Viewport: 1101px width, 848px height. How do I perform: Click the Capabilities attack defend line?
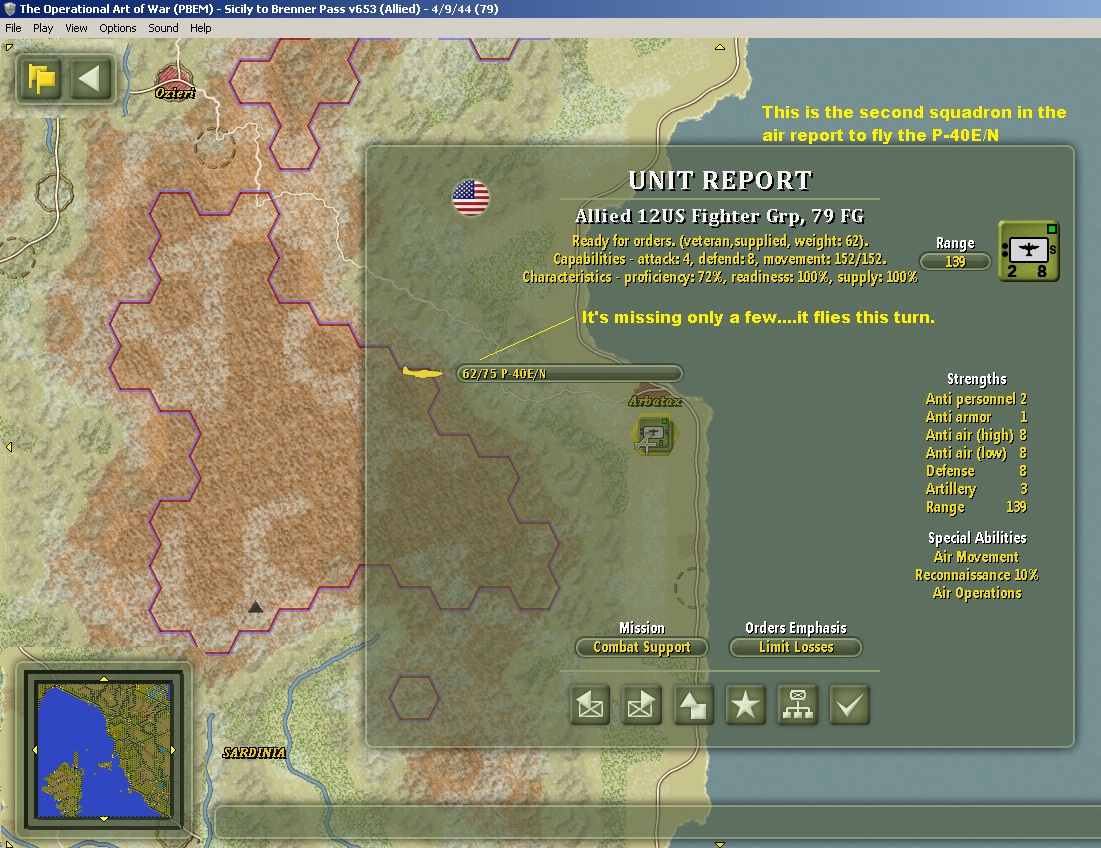(720, 259)
